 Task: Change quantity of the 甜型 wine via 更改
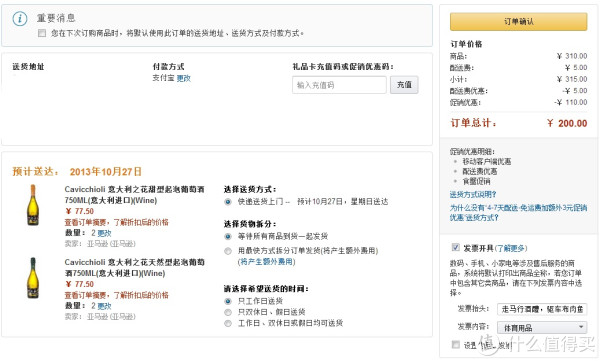pos(104,233)
